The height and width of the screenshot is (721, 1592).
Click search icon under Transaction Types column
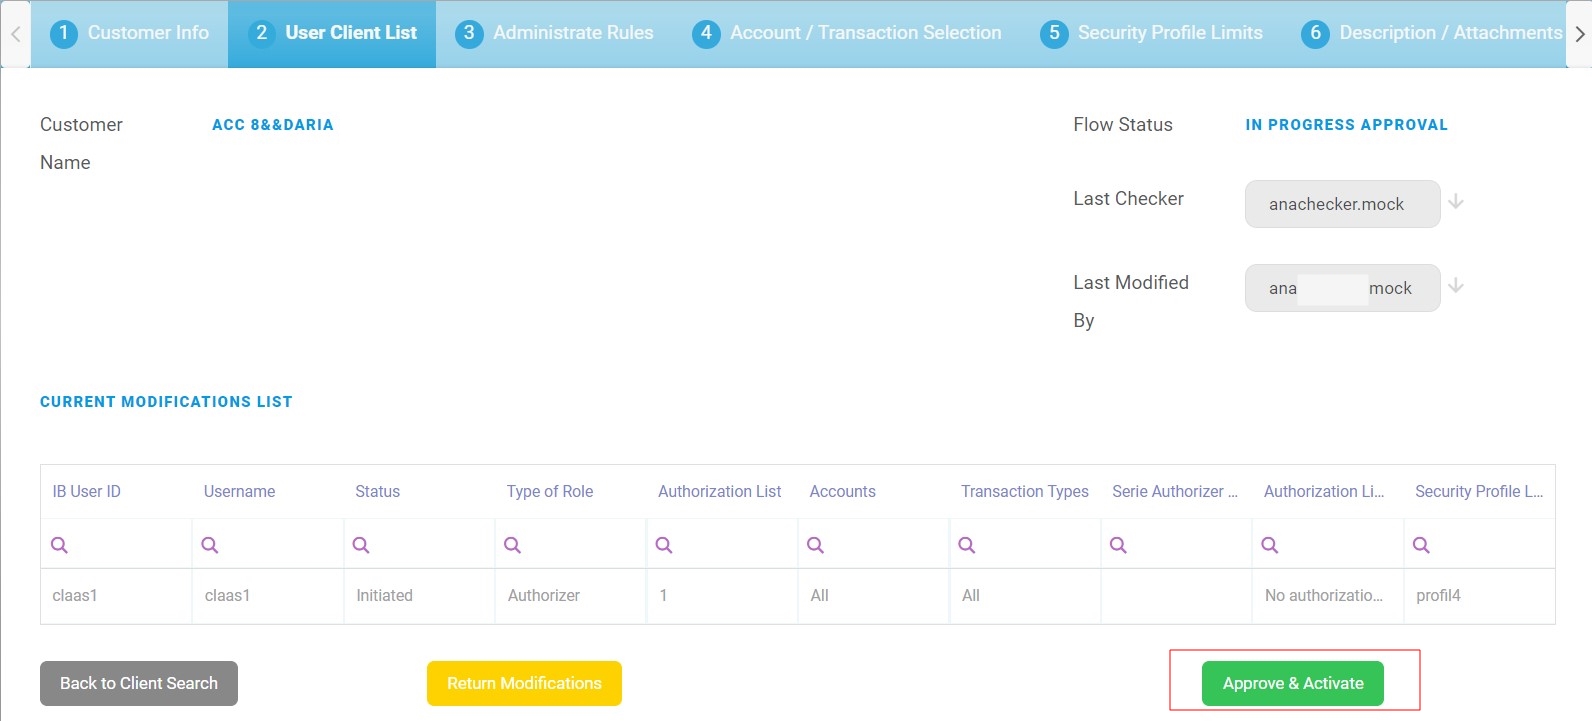click(x=966, y=545)
